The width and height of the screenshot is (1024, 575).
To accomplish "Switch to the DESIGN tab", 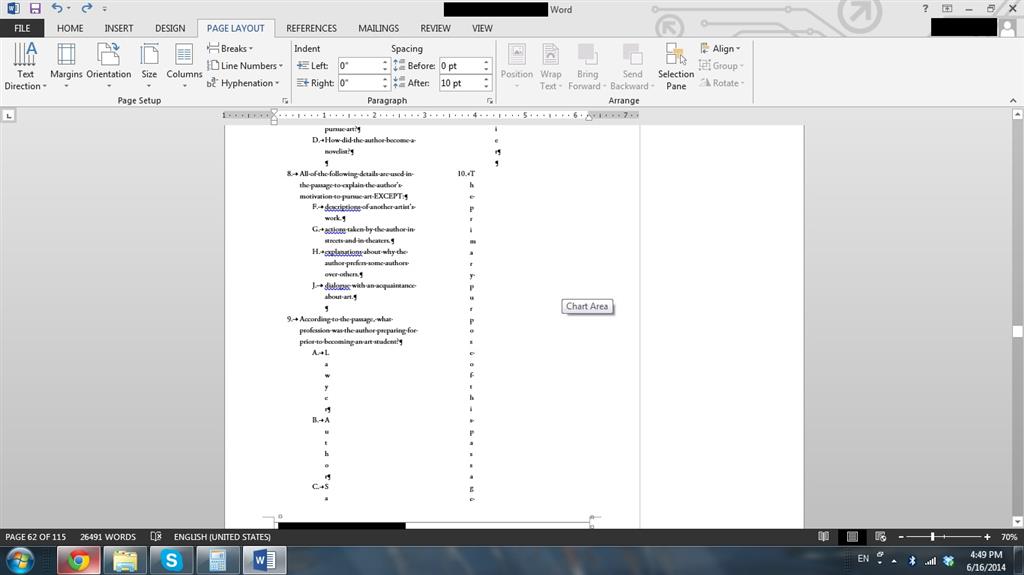I will click(x=170, y=28).
